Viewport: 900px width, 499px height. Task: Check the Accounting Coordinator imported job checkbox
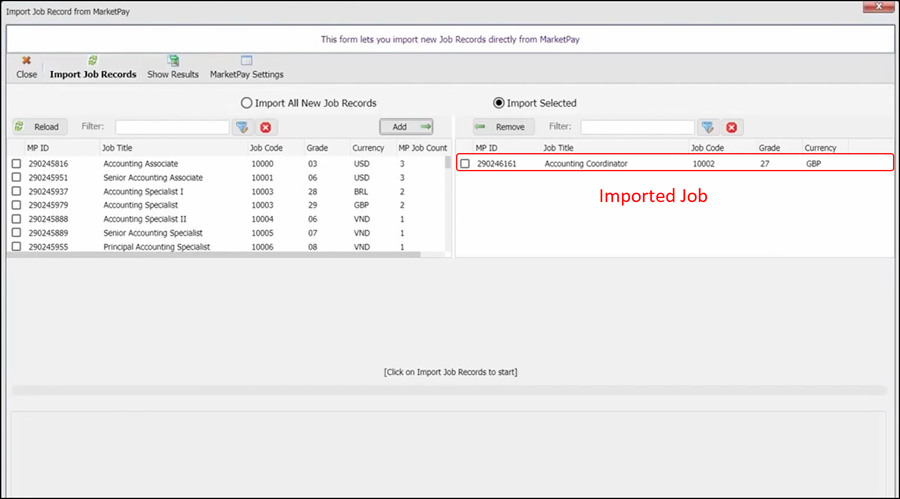(x=465, y=164)
